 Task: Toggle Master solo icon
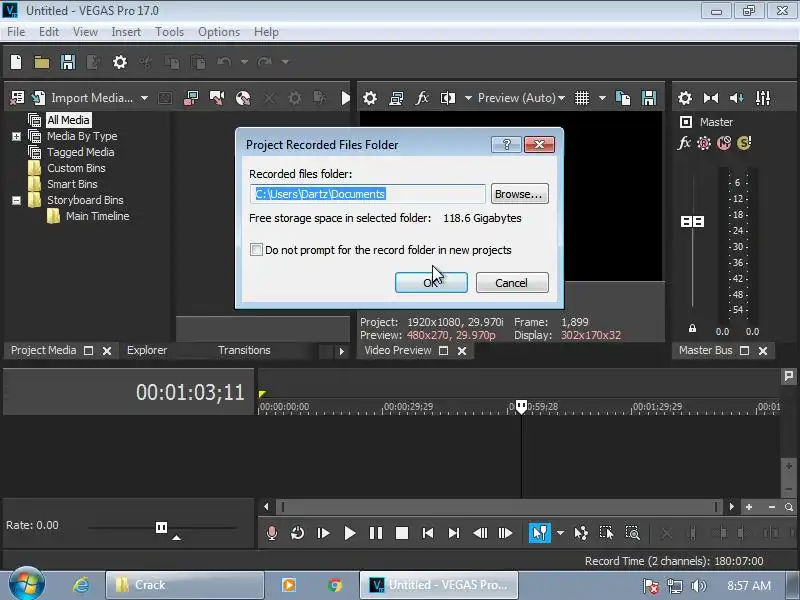point(744,143)
